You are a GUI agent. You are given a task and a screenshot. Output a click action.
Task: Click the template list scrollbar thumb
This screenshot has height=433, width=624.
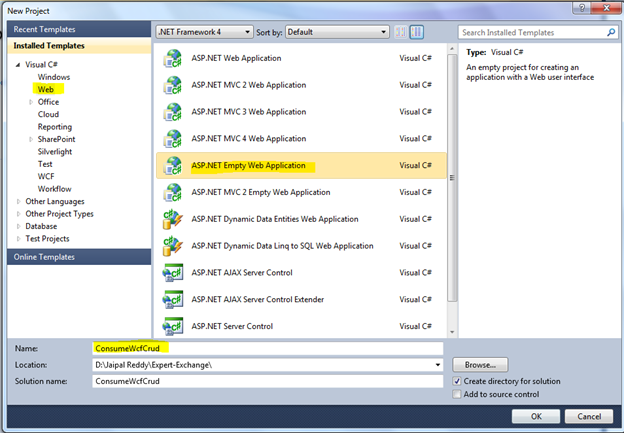pos(452,177)
